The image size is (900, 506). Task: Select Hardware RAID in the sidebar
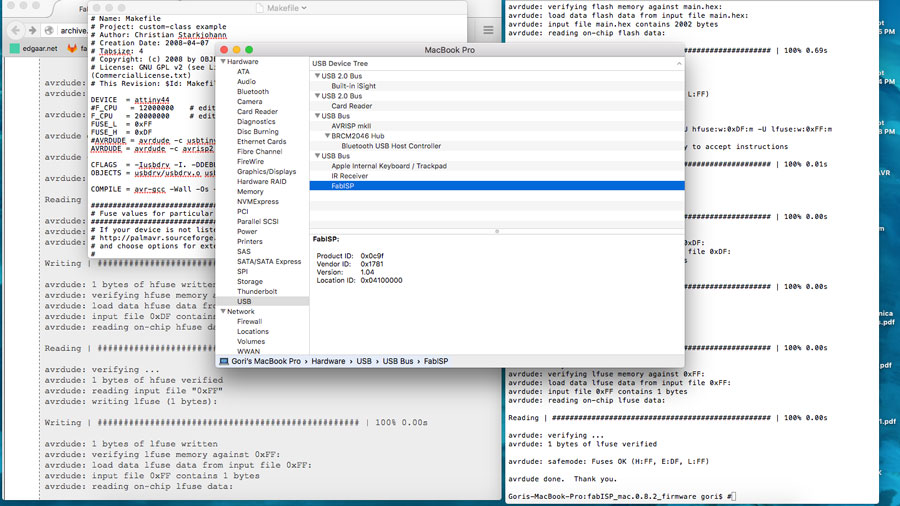click(x=261, y=181)
